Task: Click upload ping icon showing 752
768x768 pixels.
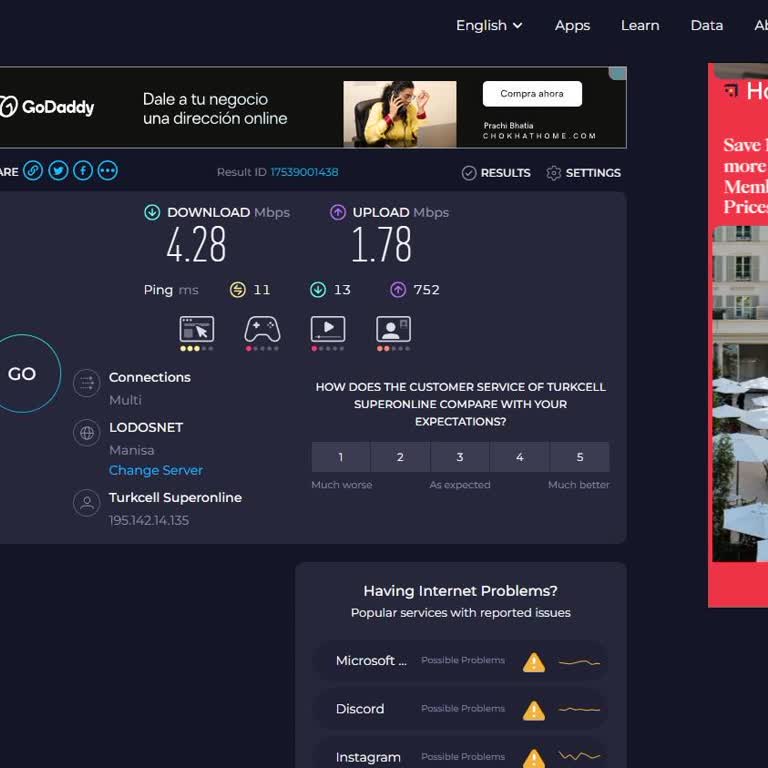Action: 398,290
